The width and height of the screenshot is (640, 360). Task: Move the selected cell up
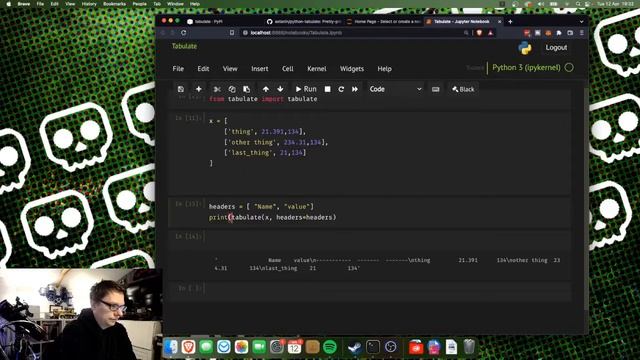pyautogui.click(x=266, y=89)
